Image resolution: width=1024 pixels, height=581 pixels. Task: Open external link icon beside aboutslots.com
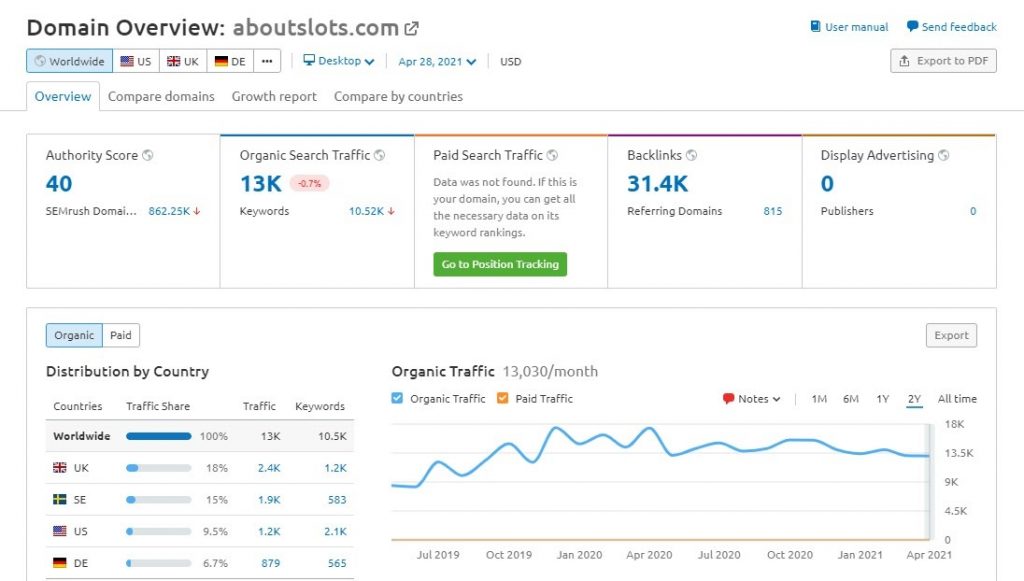click(411, 28)
